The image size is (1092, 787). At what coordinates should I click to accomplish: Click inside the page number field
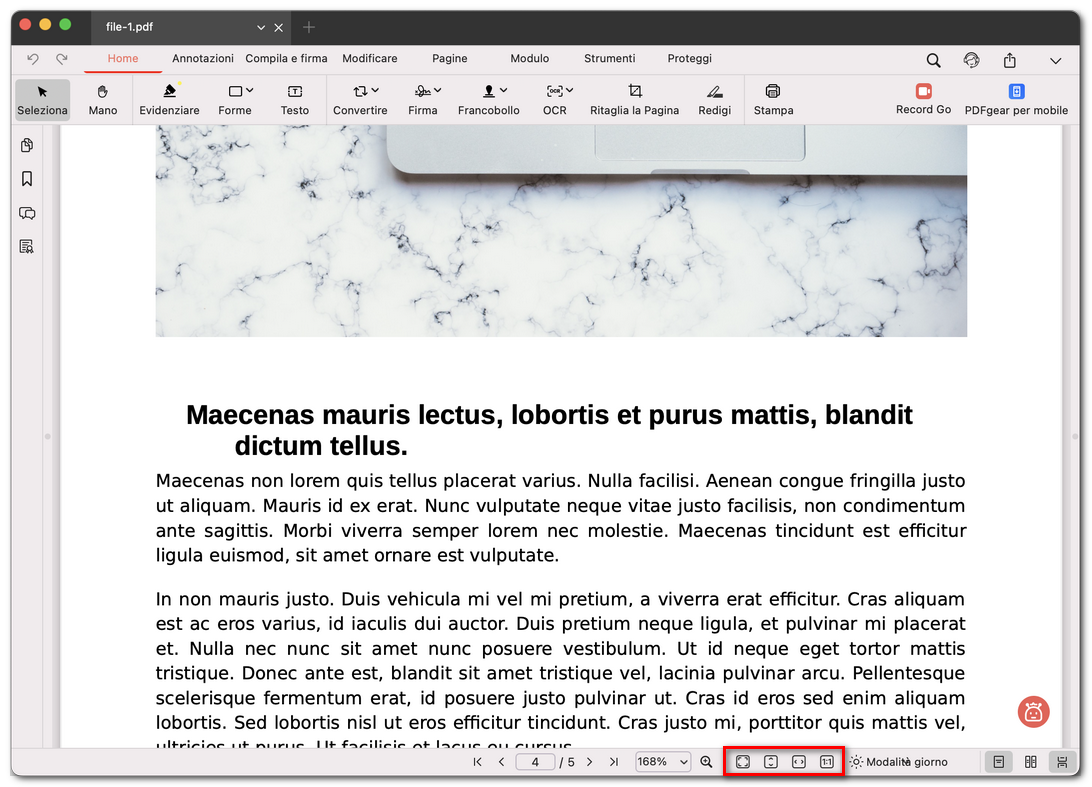535,761
